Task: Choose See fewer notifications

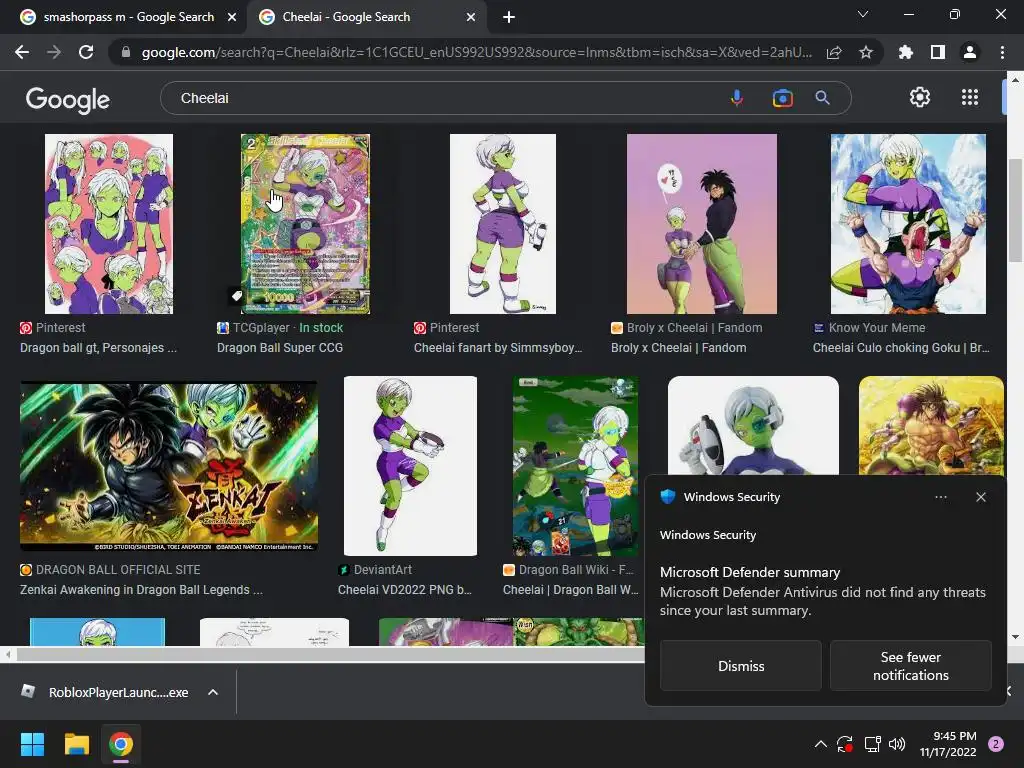Action: (910, 665)
